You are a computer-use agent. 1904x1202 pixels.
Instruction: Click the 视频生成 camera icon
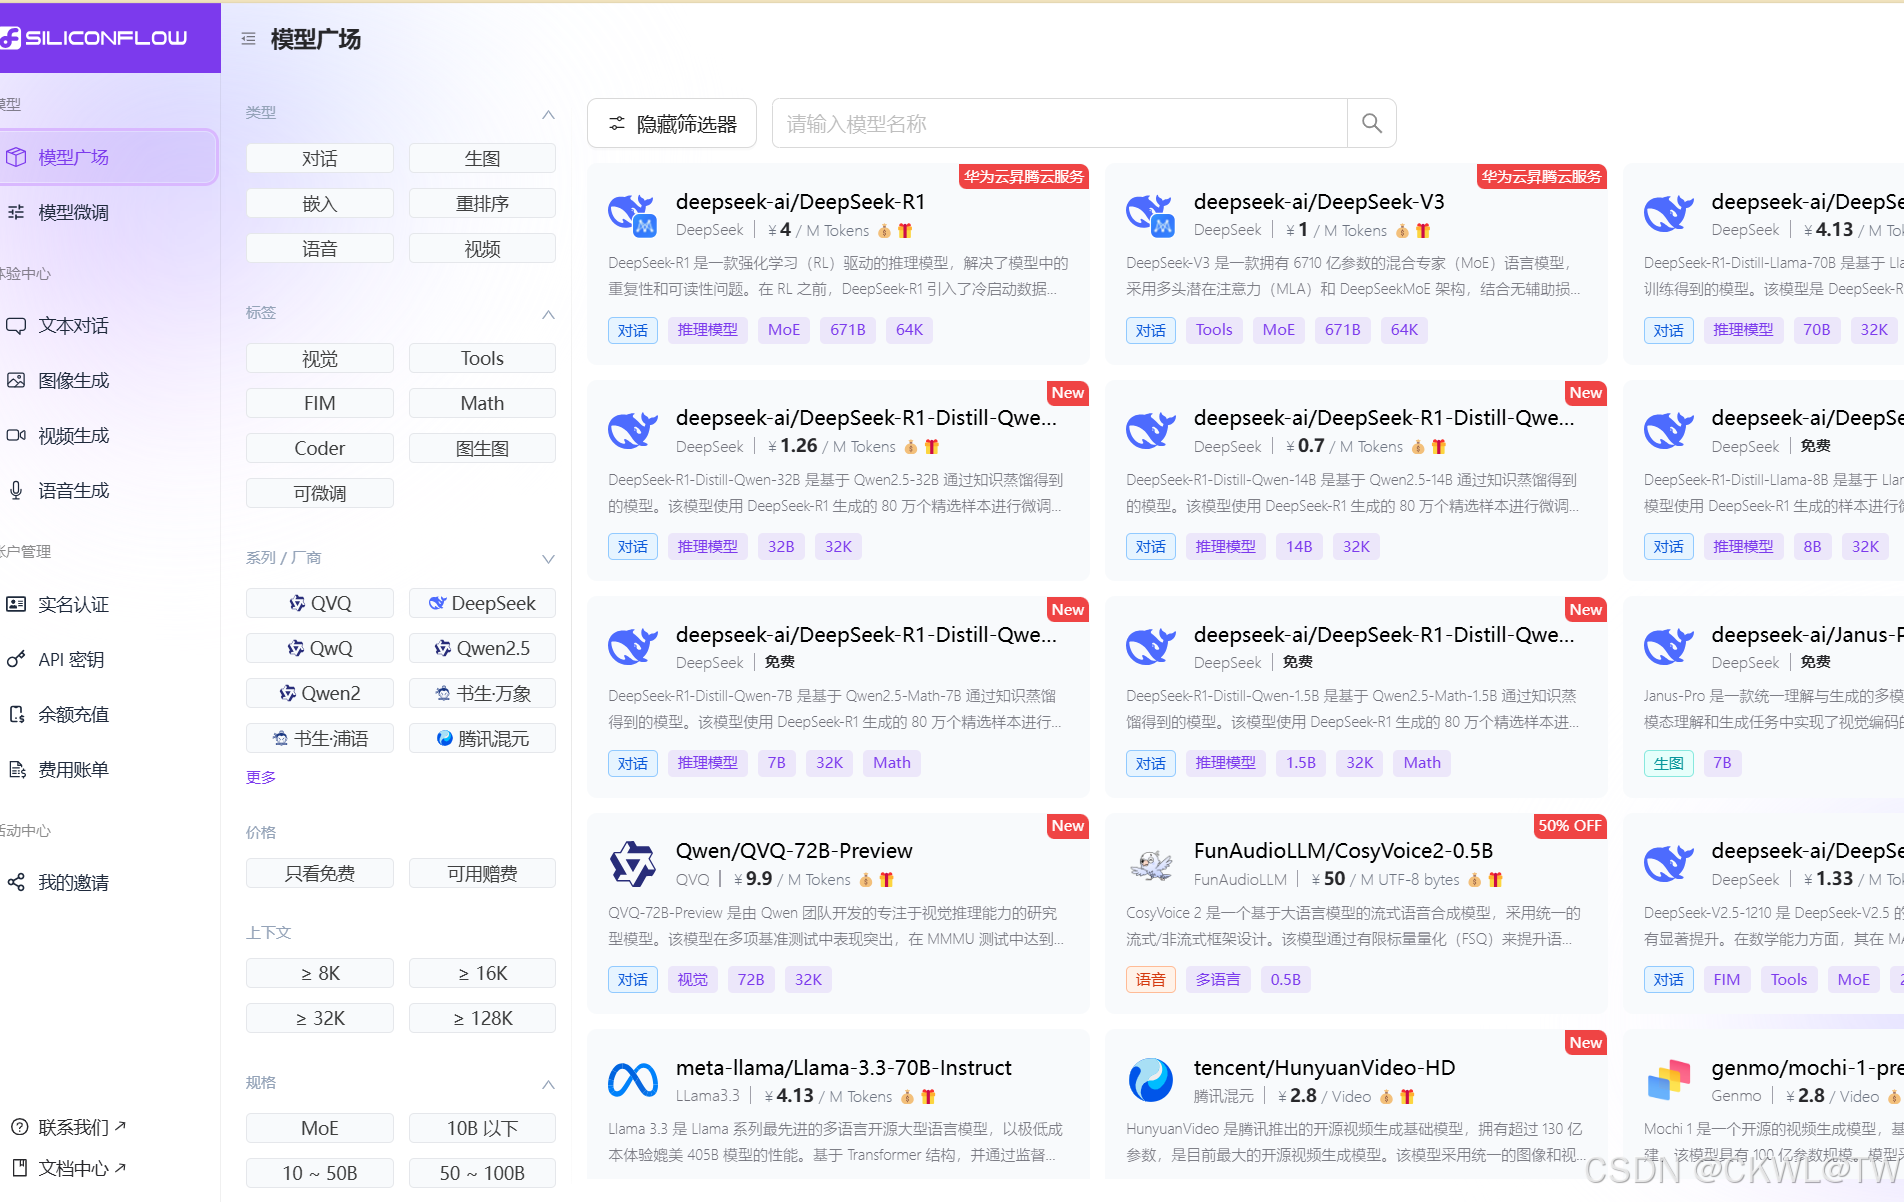click(16, 435)
